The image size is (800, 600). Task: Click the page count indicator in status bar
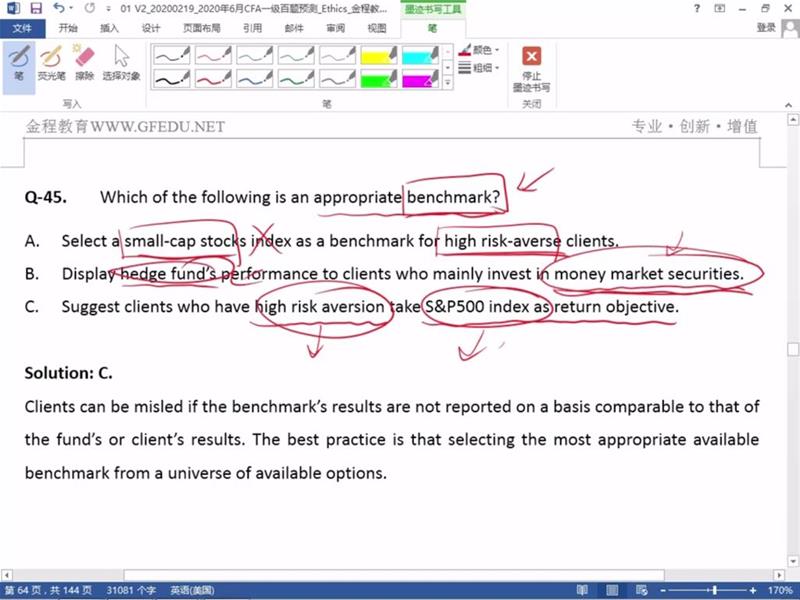point(47,590)
